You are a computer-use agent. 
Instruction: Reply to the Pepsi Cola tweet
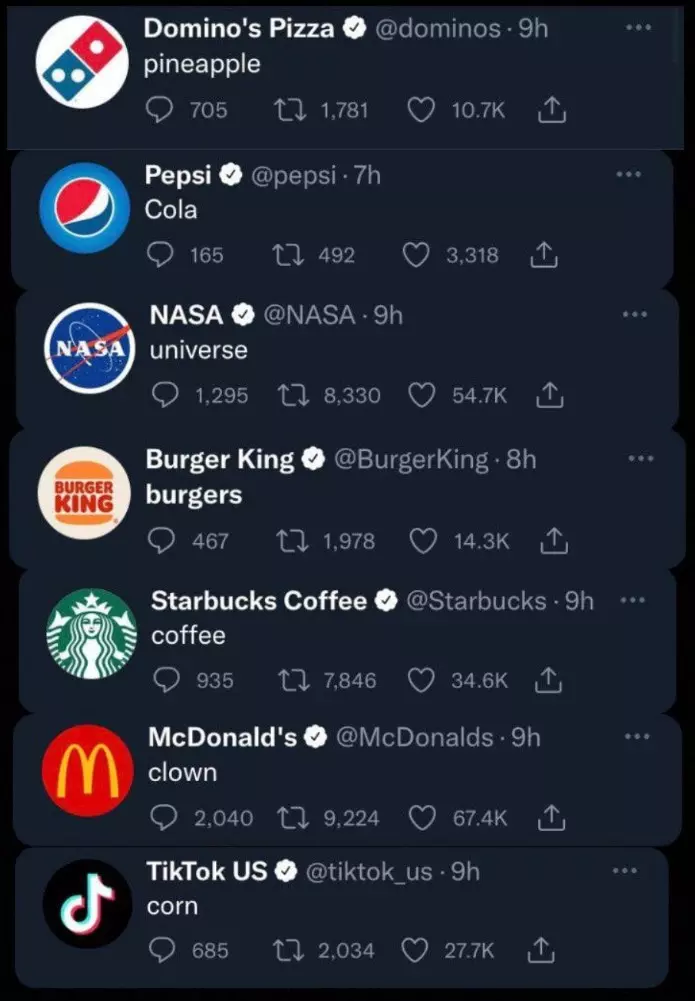coord(160,255)
